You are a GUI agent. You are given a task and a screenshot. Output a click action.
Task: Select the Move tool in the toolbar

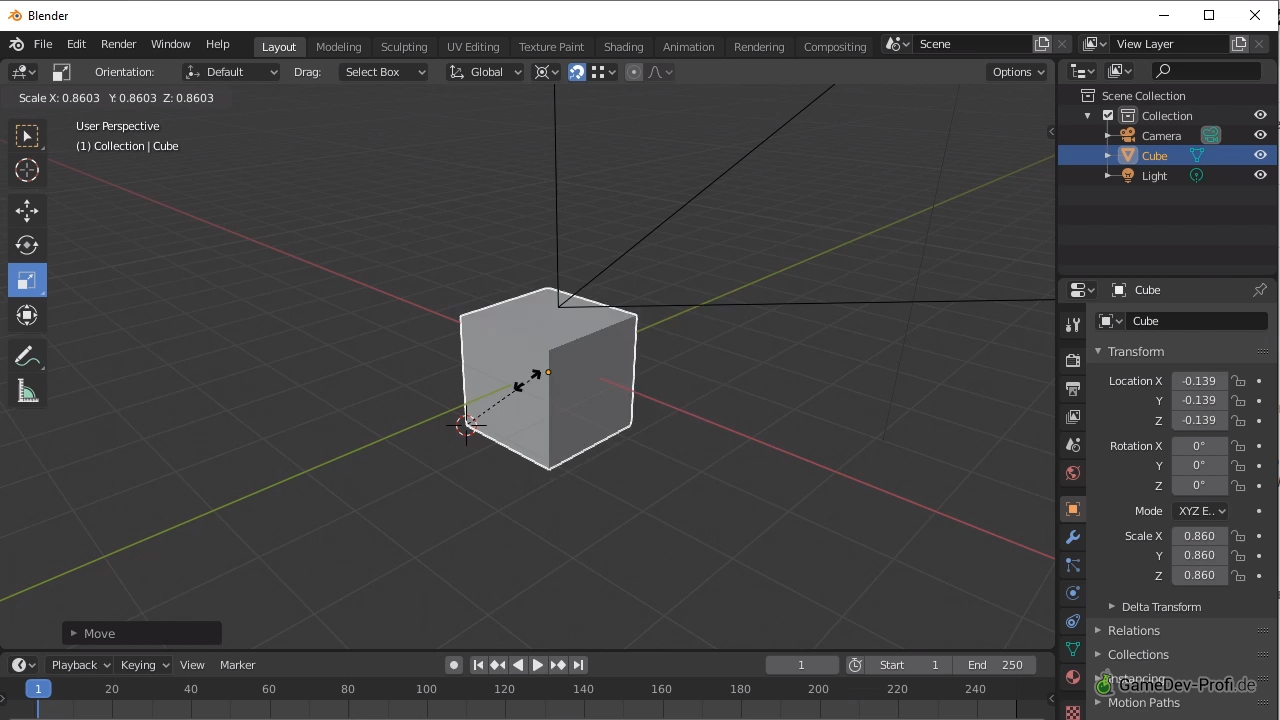27,210
